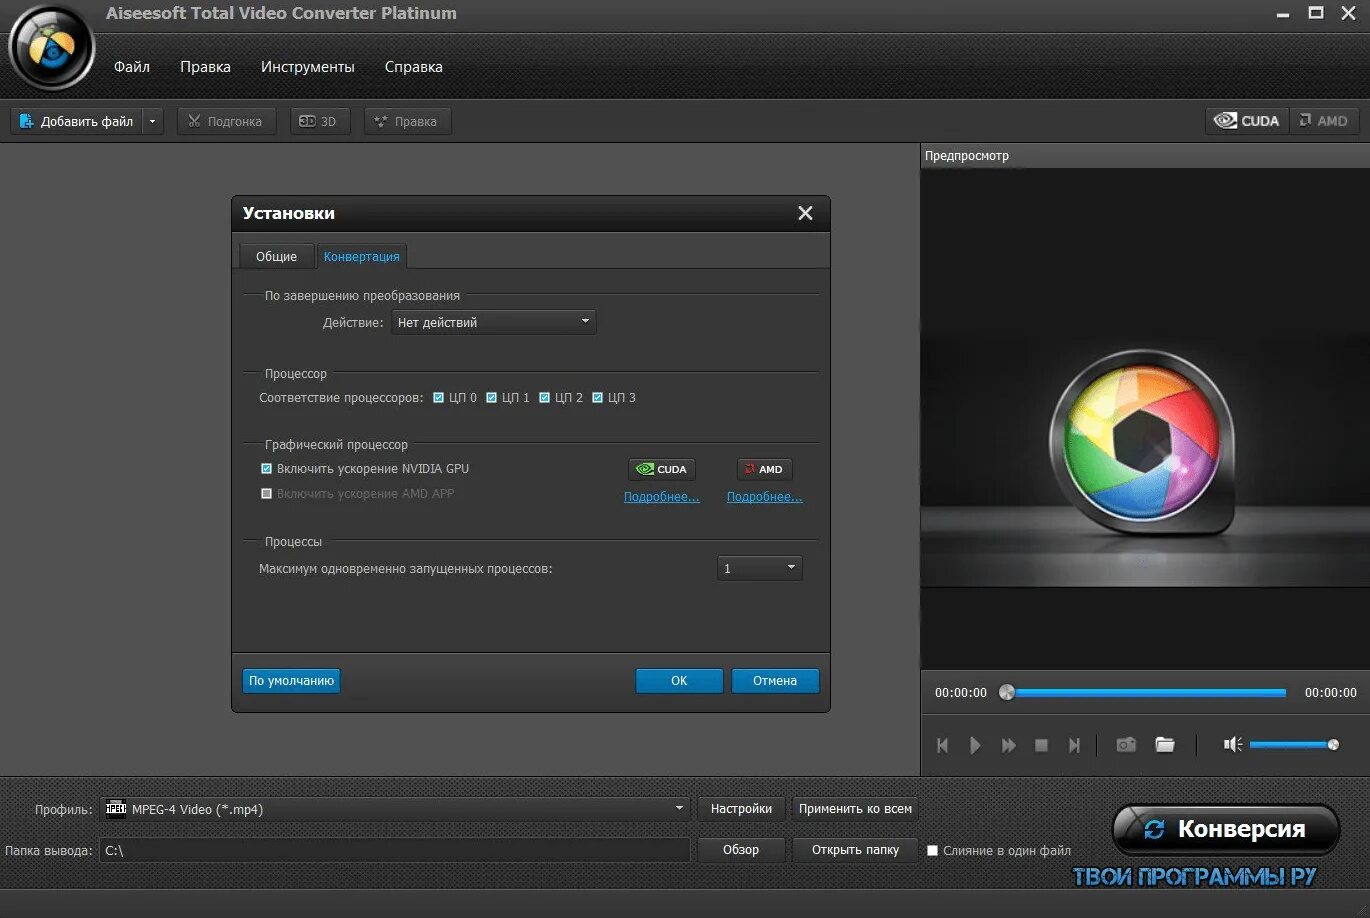Enable Слияние в один файл checkbox

(x=932, y=851)
